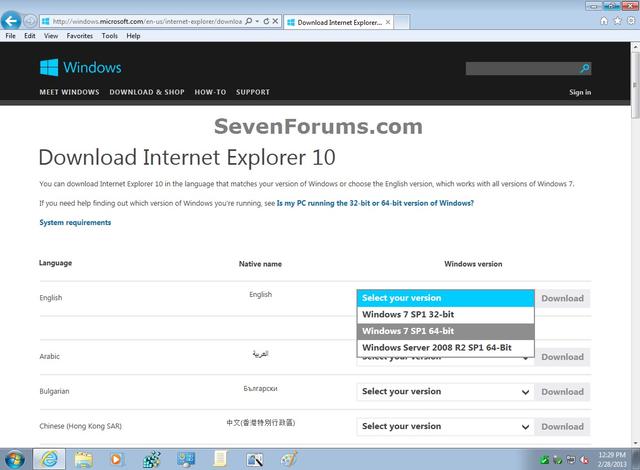This screenshot has height=470, width=640.
Task: Click the green tray icon in system tray
Action: 544,460
